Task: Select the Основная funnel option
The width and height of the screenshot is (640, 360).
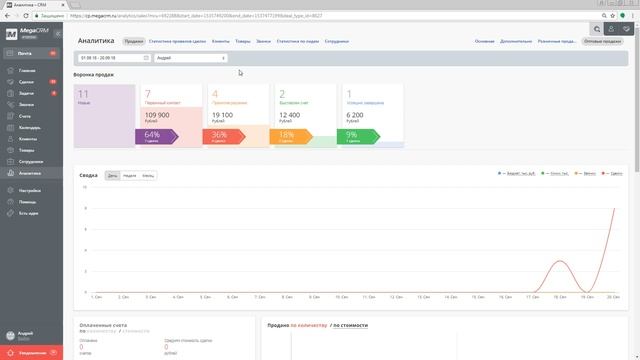Action: [484, 41]
